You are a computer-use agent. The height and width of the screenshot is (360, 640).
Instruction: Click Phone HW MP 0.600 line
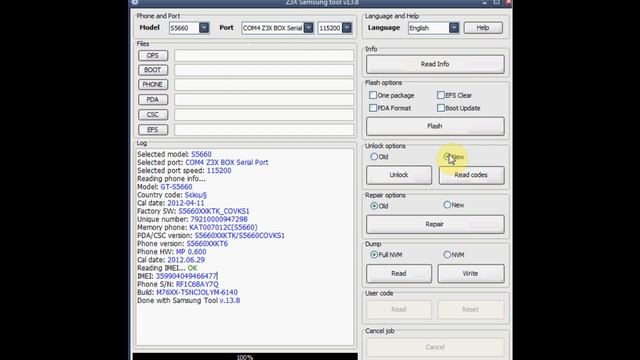tap(171, 252)
